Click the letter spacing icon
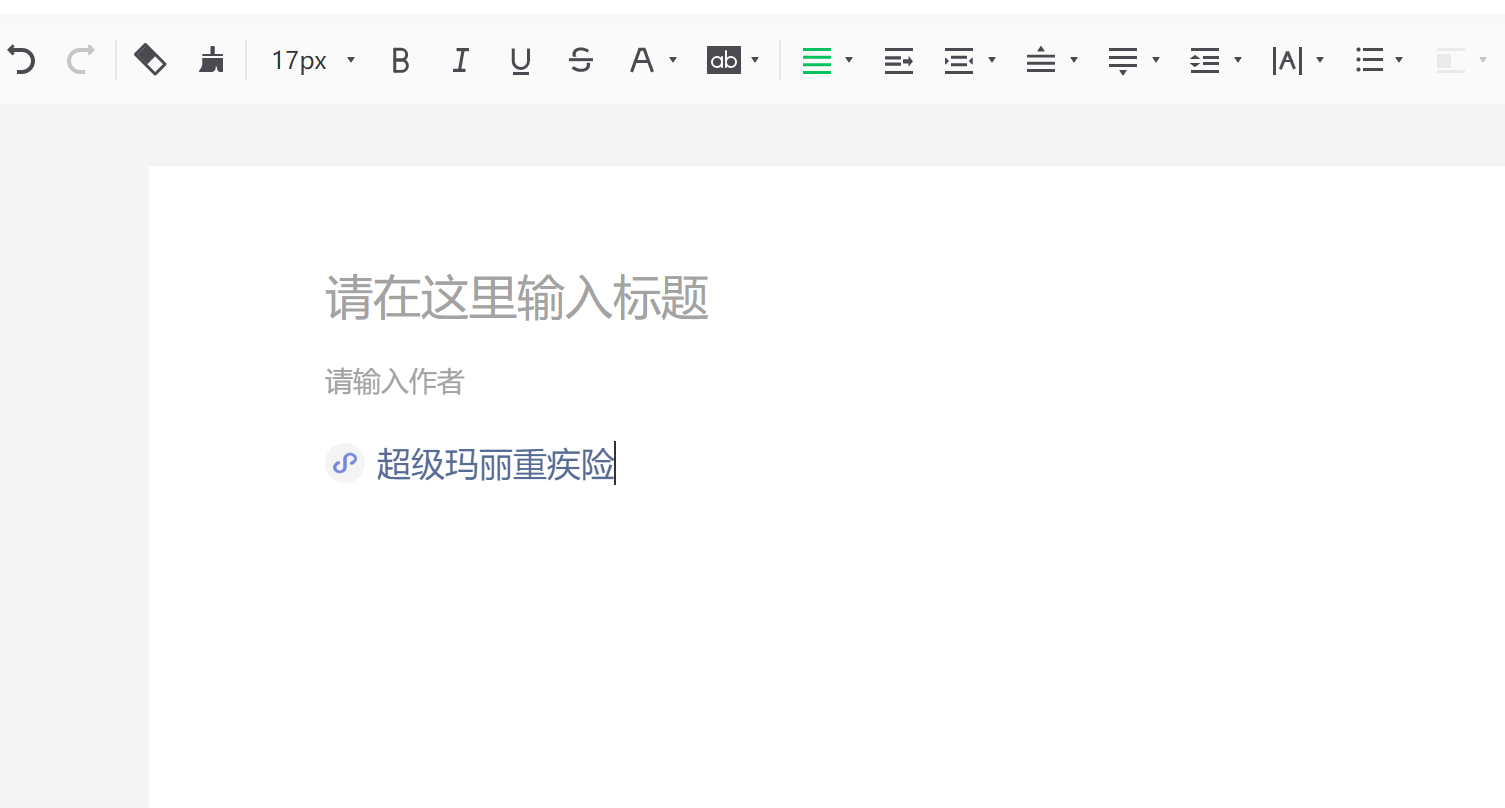The image size is (1505, 808). (x=1287, y=61)
